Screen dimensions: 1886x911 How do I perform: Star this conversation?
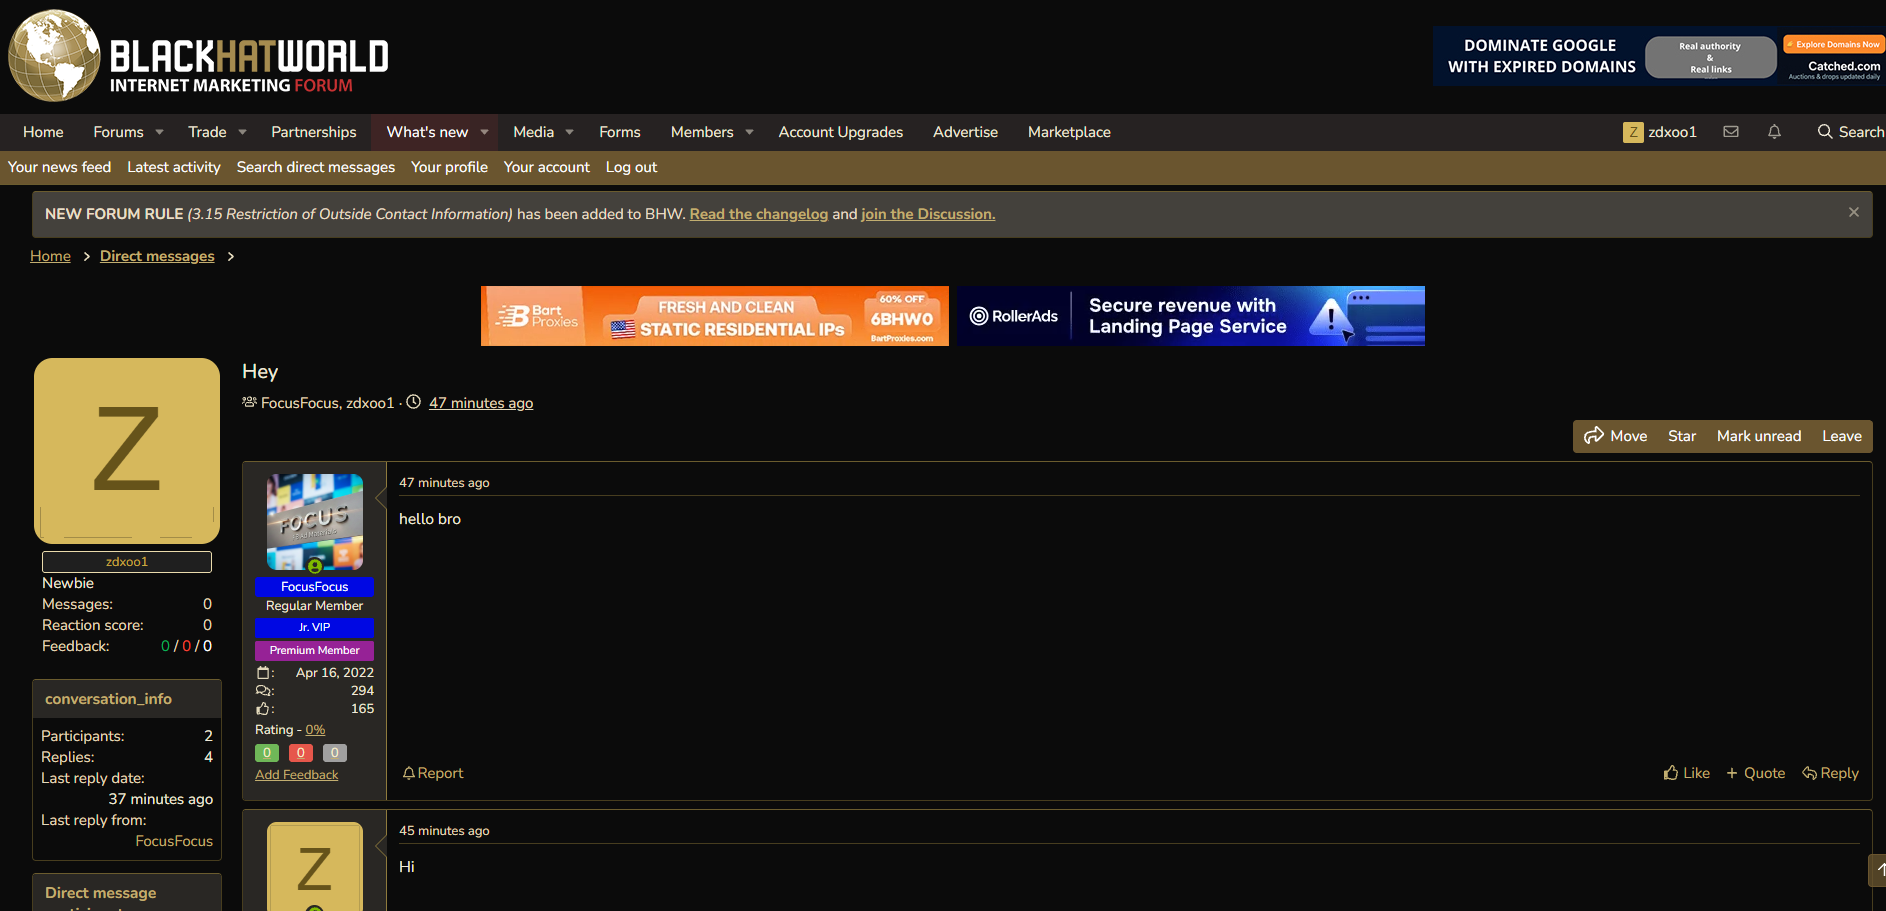[x=1682, y=436]
